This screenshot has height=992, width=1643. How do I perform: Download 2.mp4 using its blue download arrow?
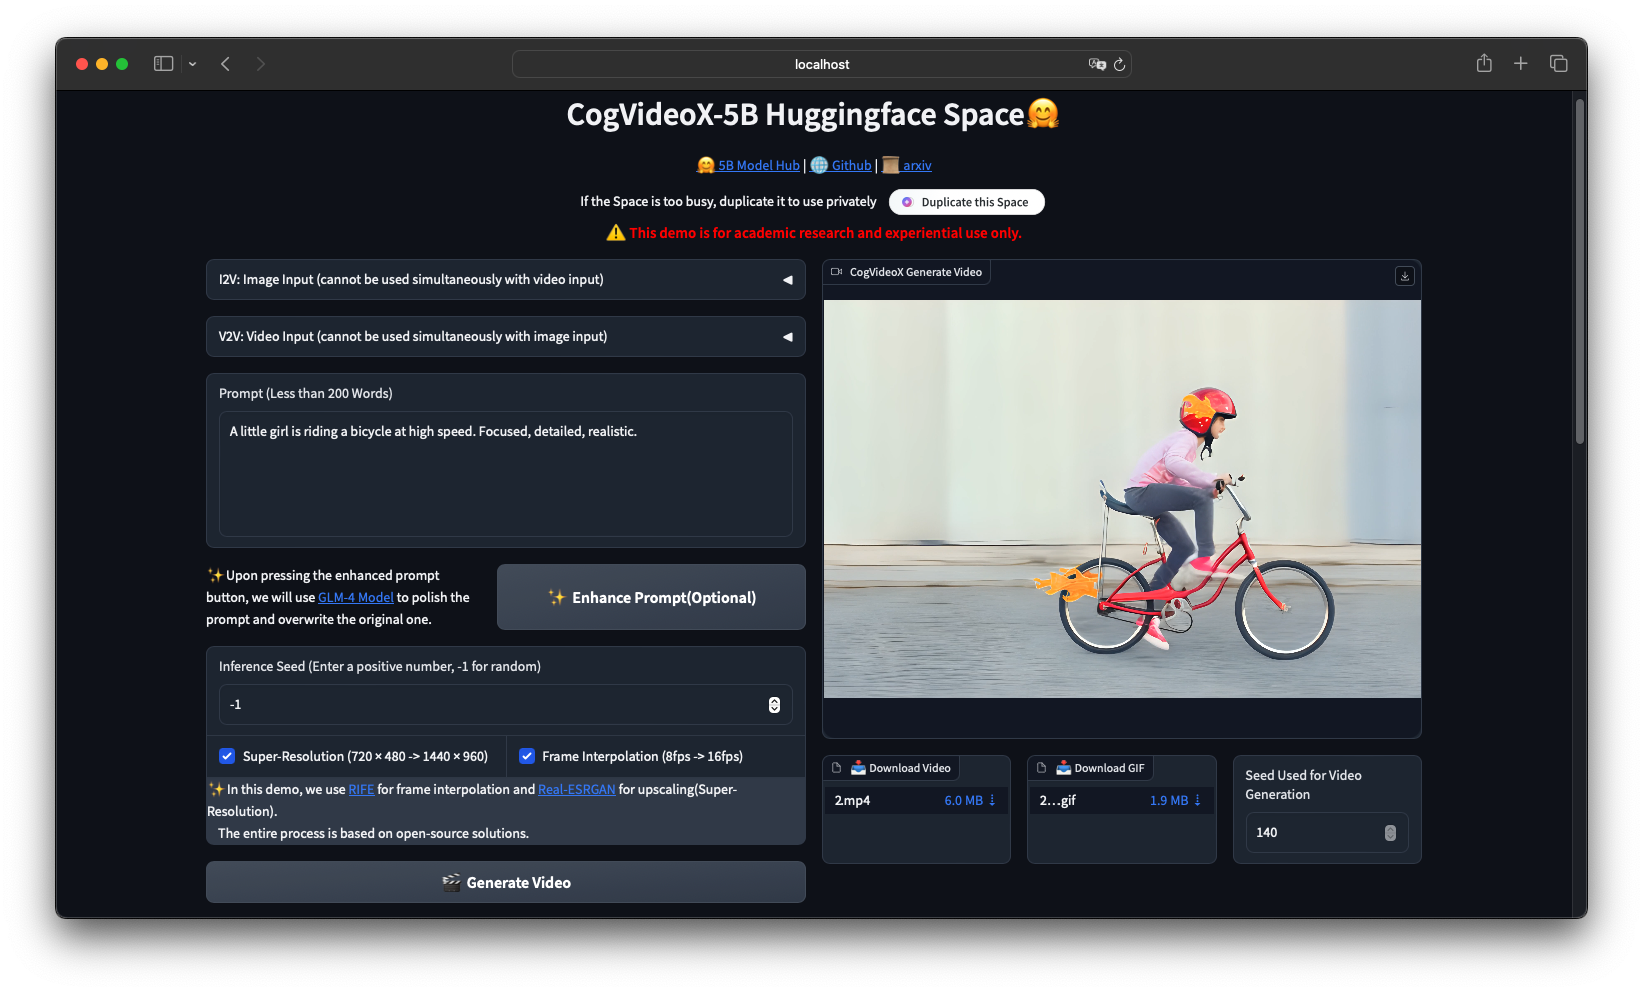pos(991,800)
